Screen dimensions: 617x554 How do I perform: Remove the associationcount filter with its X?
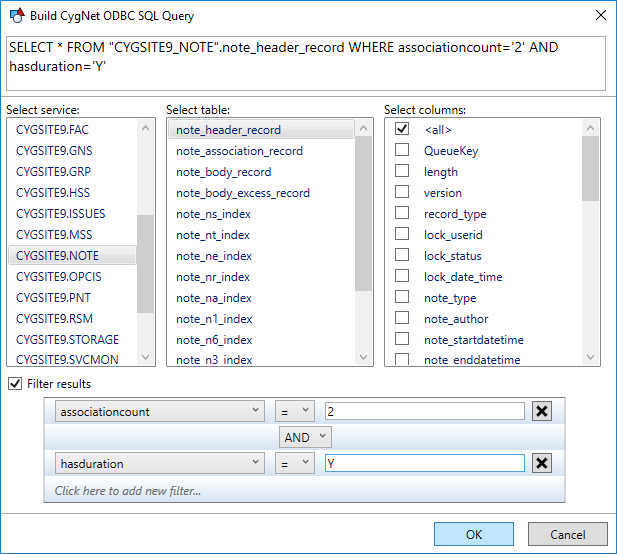tap(541, 411)
